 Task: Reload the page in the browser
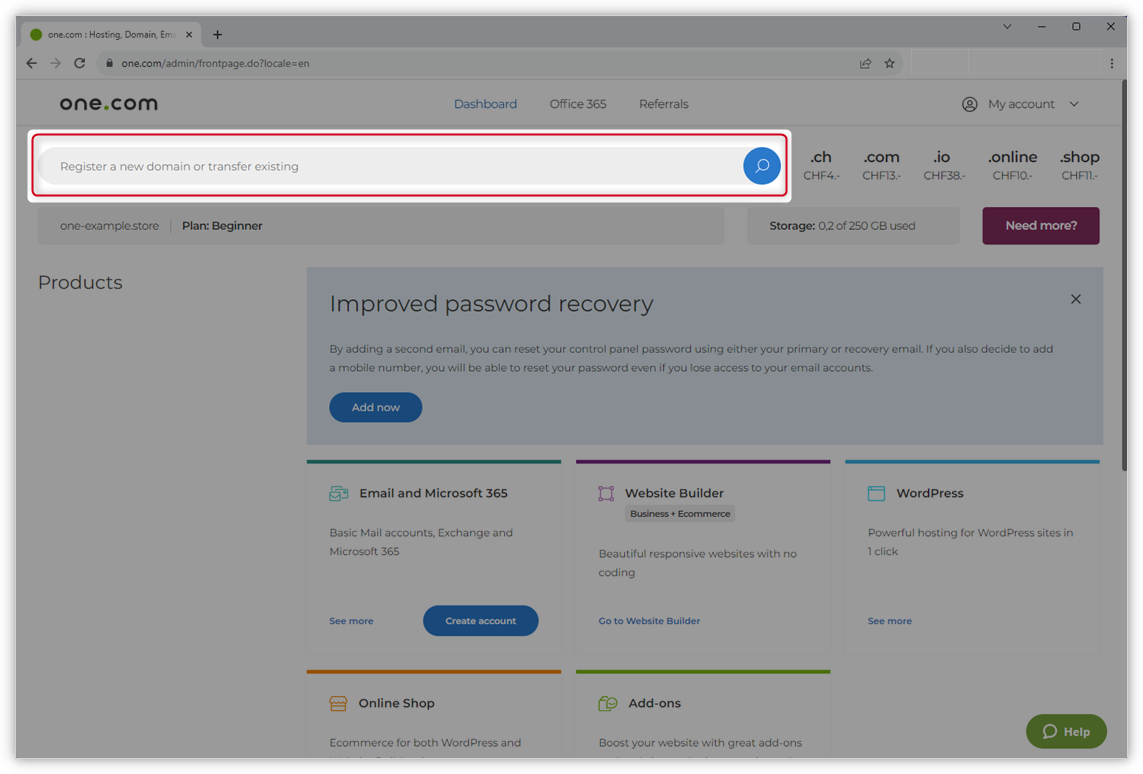[x=80, y=63]
